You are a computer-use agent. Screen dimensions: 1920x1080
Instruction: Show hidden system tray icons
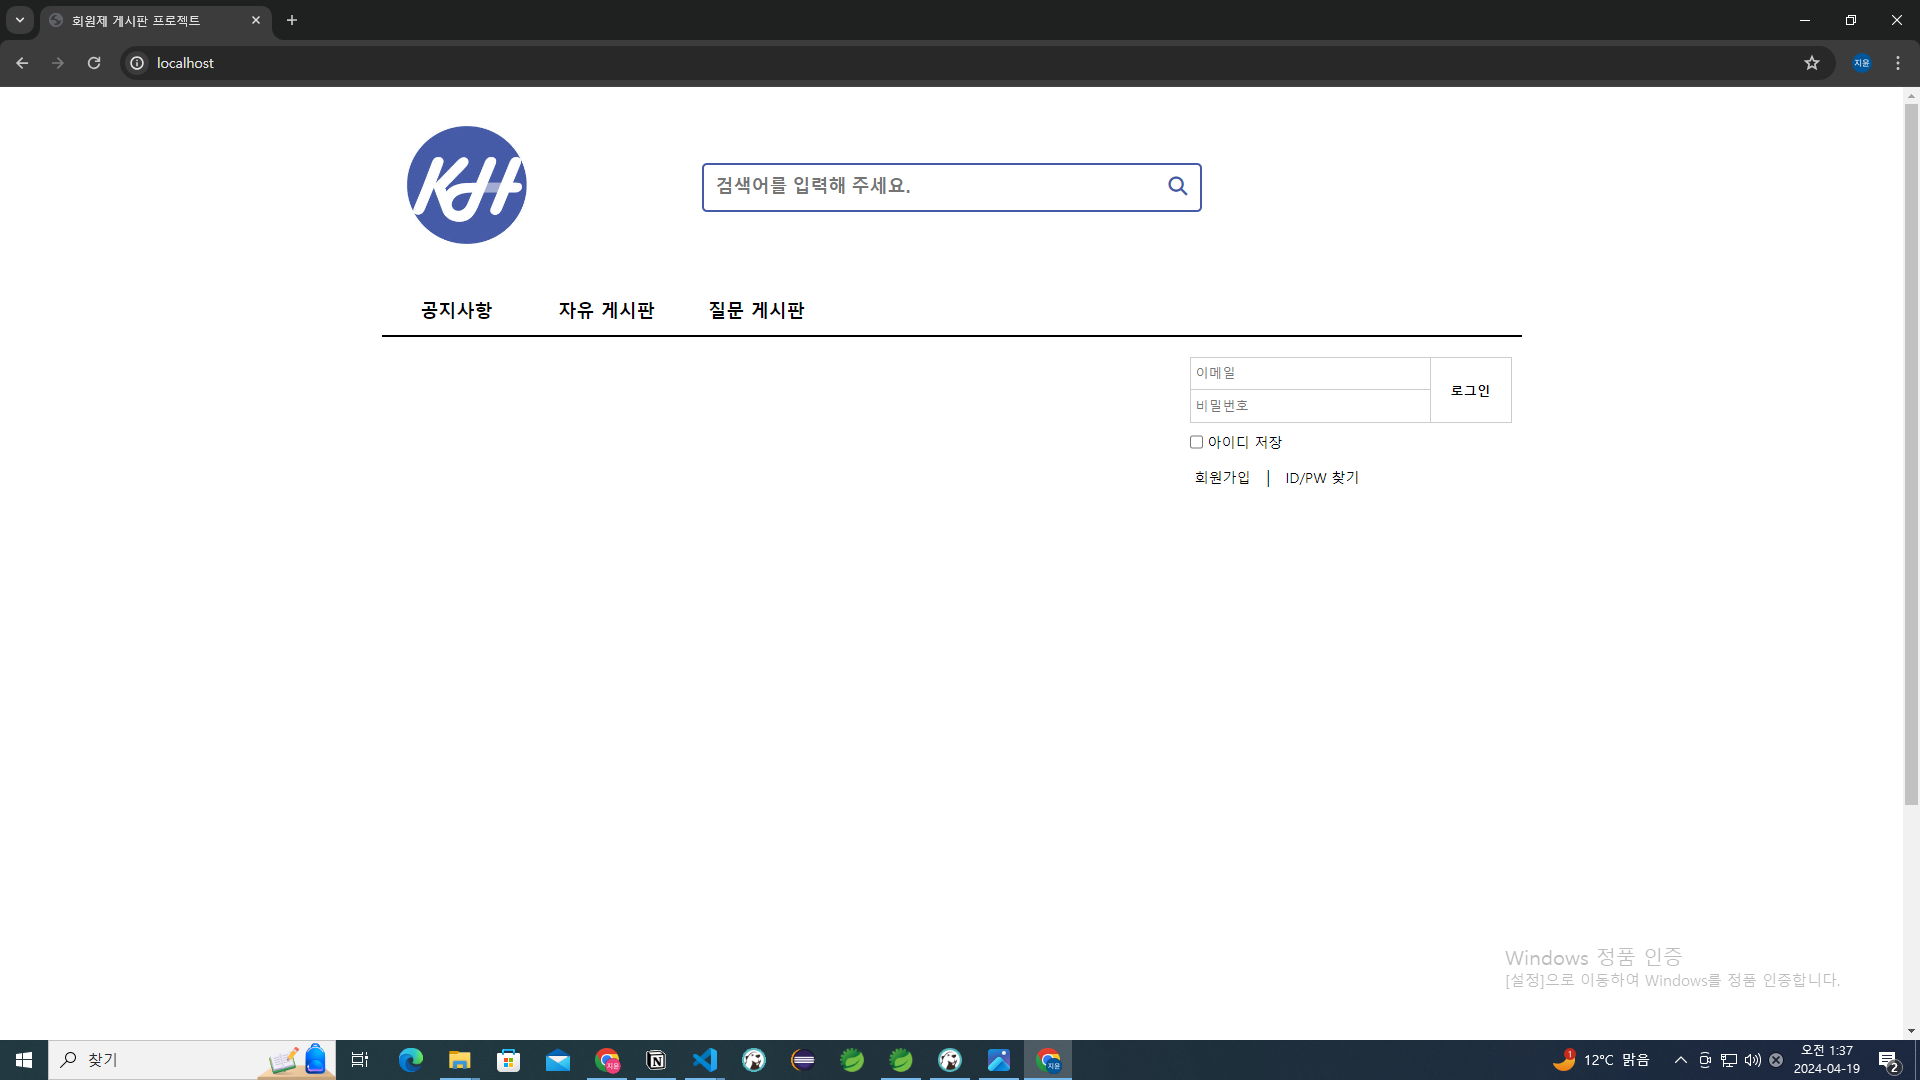tap(1680, 1060)
